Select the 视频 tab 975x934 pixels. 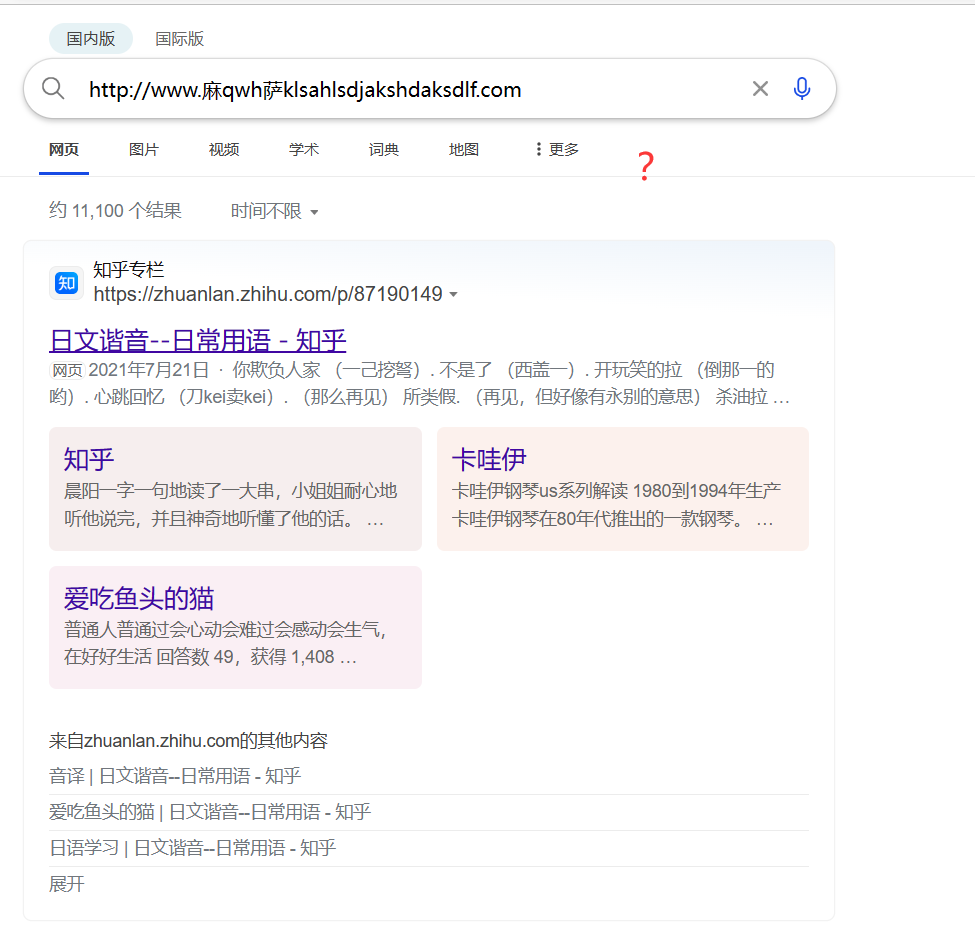[224, 149]
